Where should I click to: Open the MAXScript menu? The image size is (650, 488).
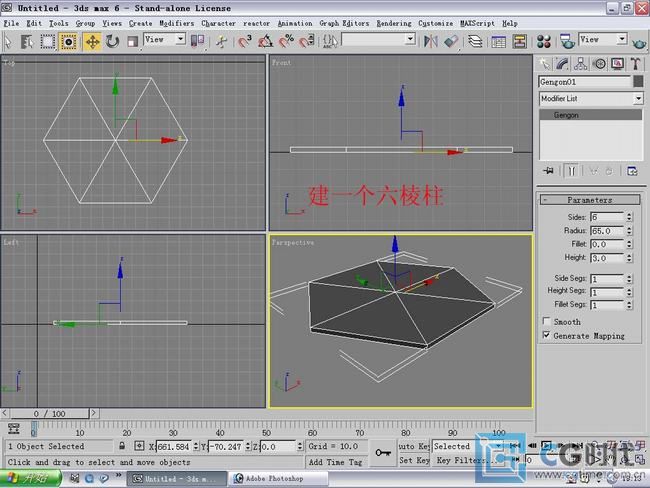coord(478,24)
